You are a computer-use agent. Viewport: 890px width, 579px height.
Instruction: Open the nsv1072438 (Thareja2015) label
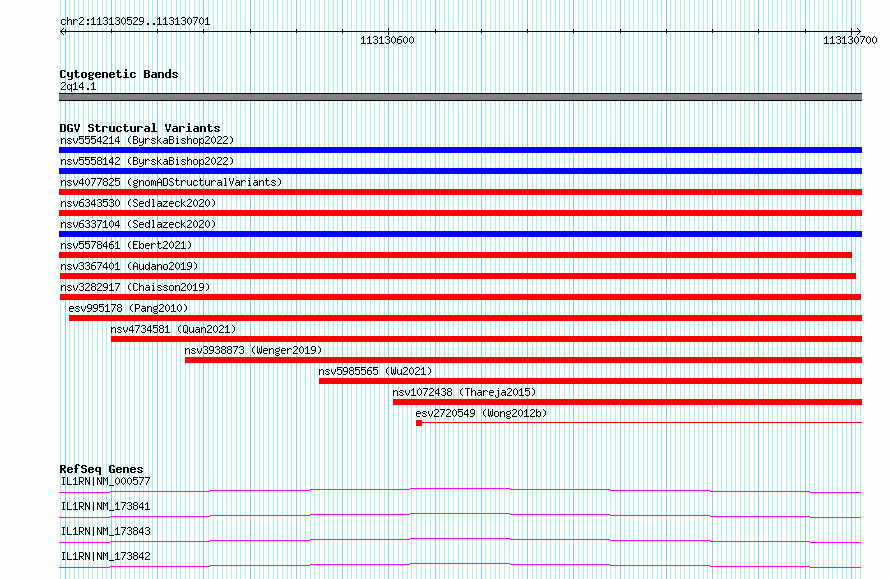point(464,392)
